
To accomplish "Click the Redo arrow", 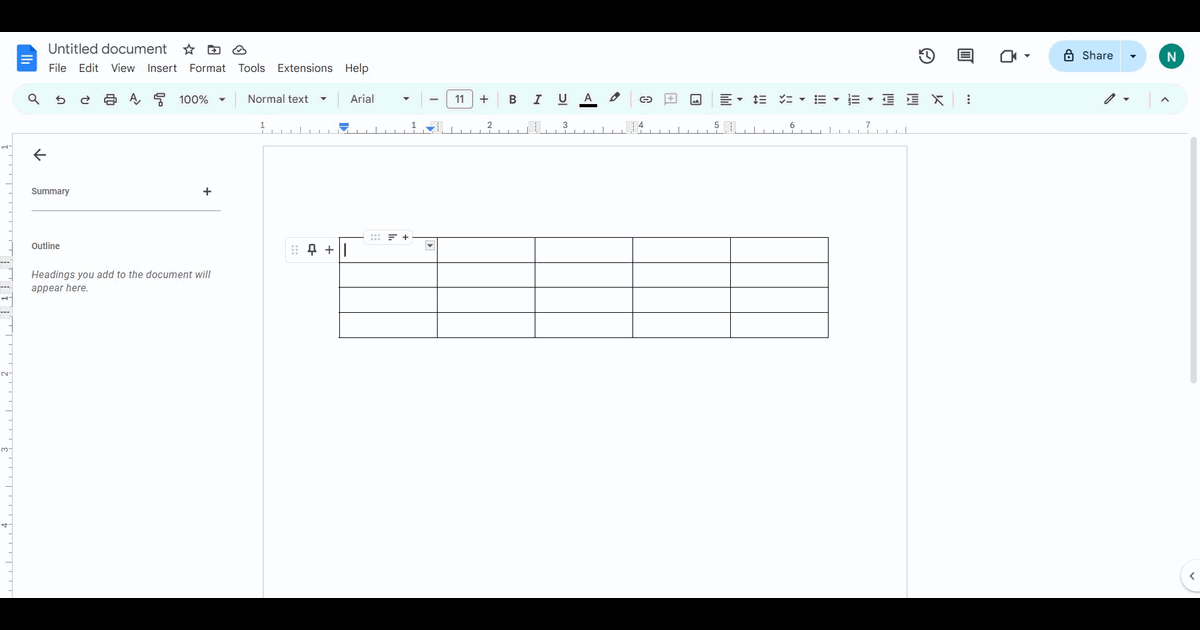I will click(x=85, y=99).
